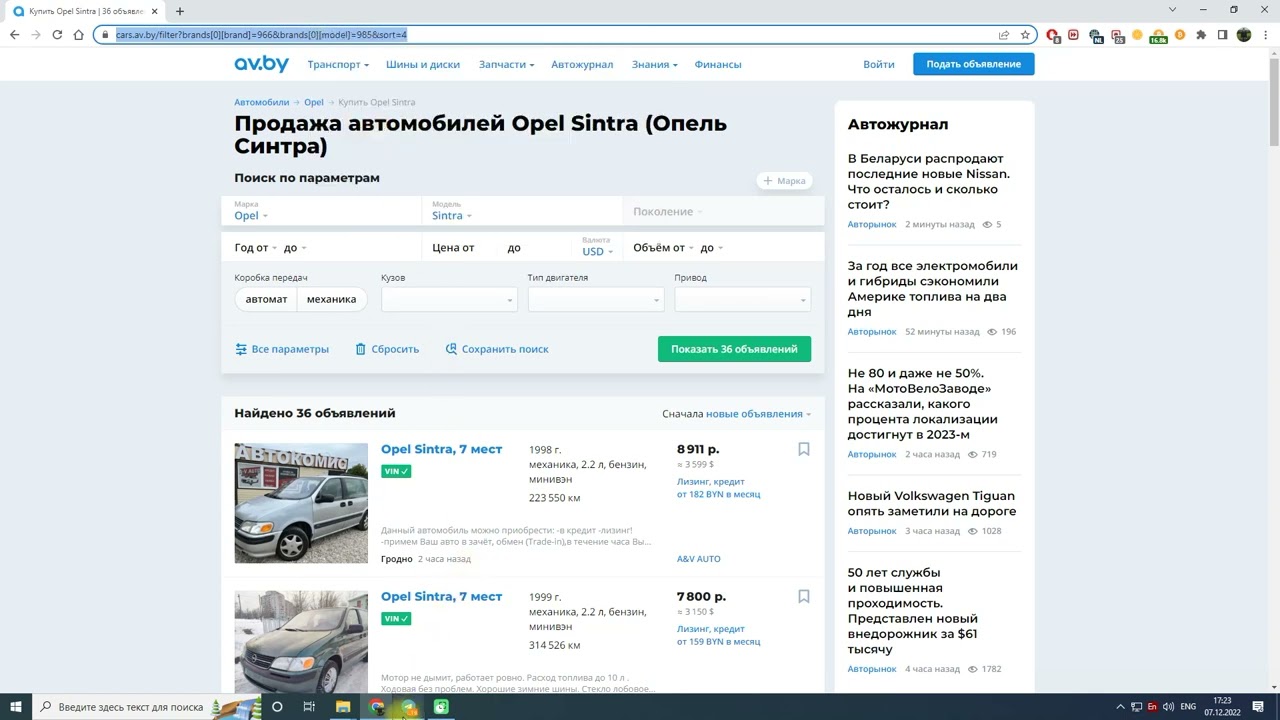Select механика gearbox option

click(x=332, y=299)
